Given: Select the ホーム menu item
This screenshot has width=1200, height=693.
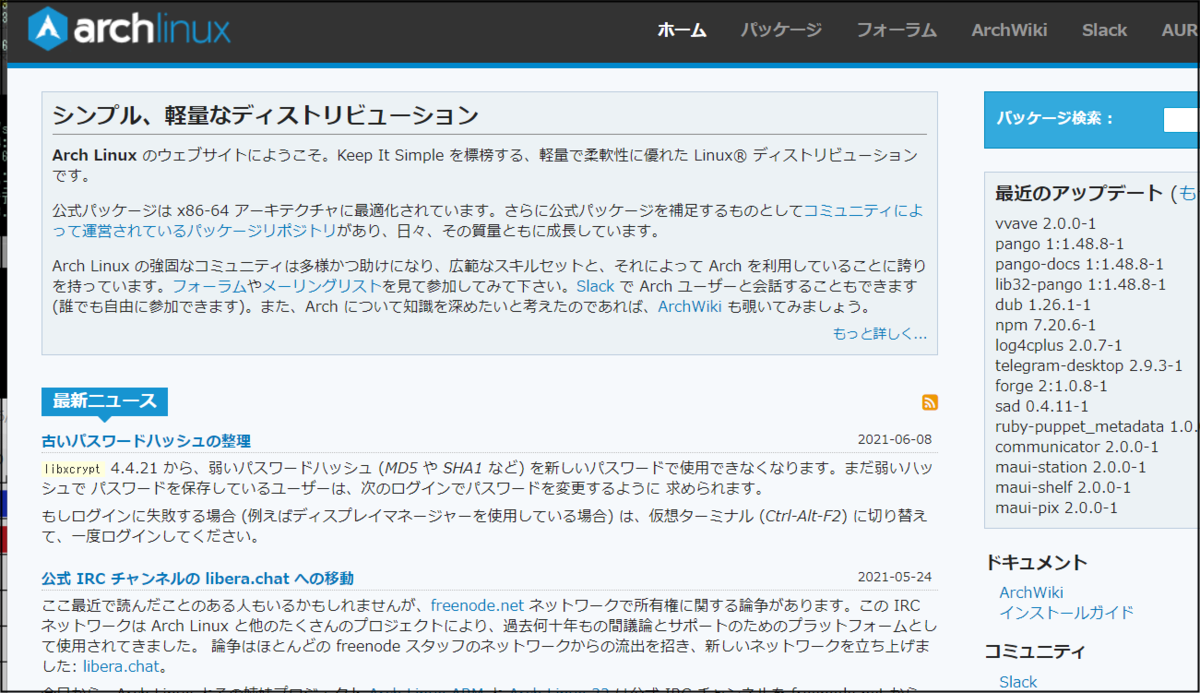Looking at the screenshot, I should tap(682, 30).
